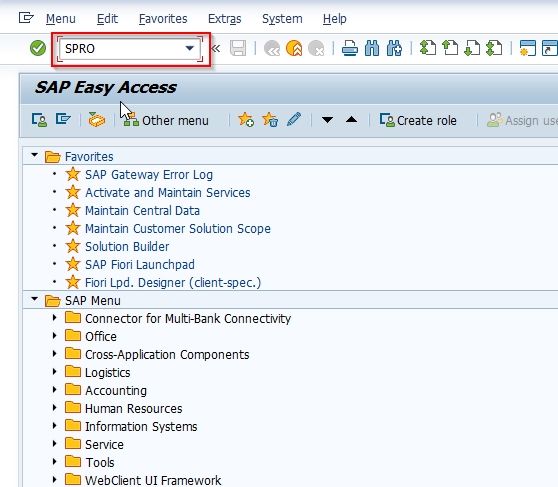The height and width of the screenshot is (487, 558).
Task: Click the Other menu button
Action: 165,120
